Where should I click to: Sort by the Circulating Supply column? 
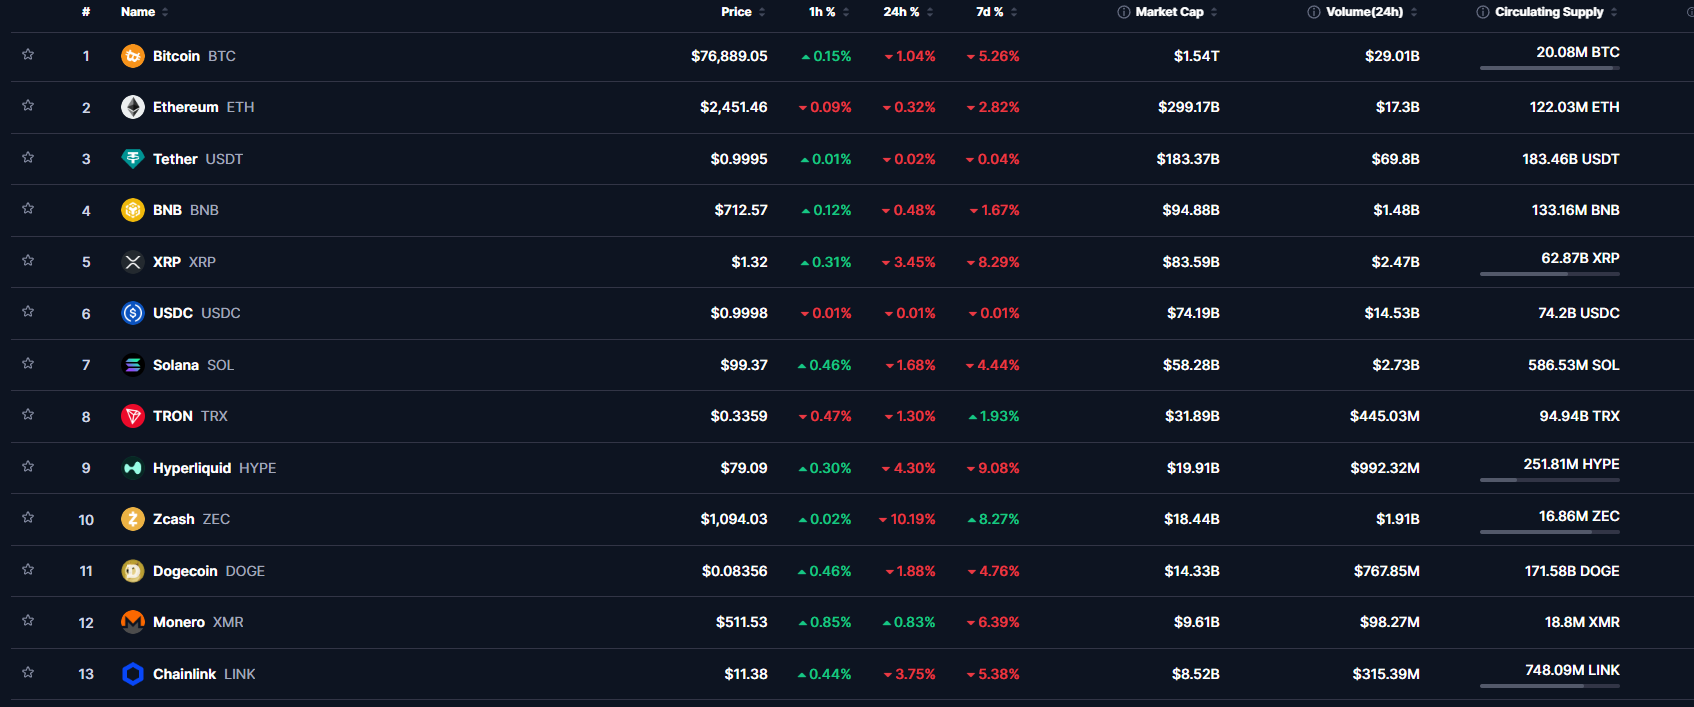(x=1556, y=12)
